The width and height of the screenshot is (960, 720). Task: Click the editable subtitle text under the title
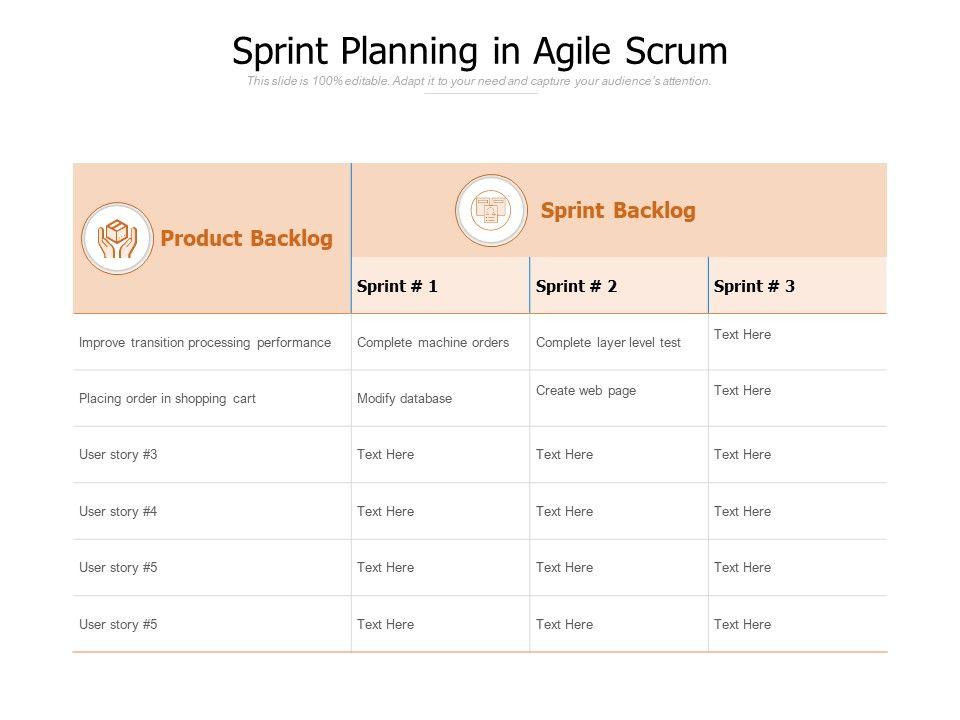click(x=479, y=81)
